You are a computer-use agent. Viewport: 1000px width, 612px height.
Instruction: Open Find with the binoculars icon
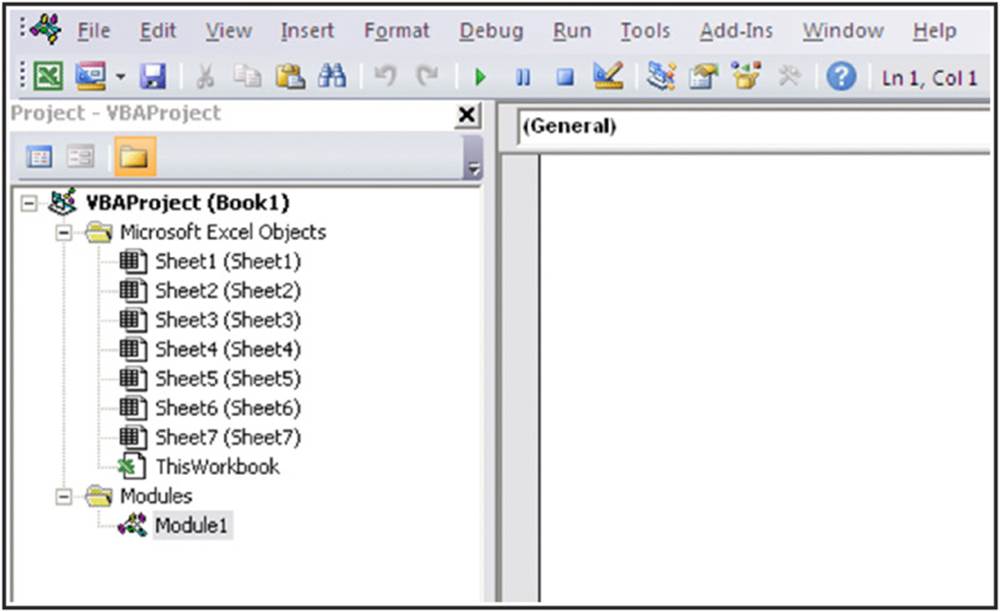point(332,77)
